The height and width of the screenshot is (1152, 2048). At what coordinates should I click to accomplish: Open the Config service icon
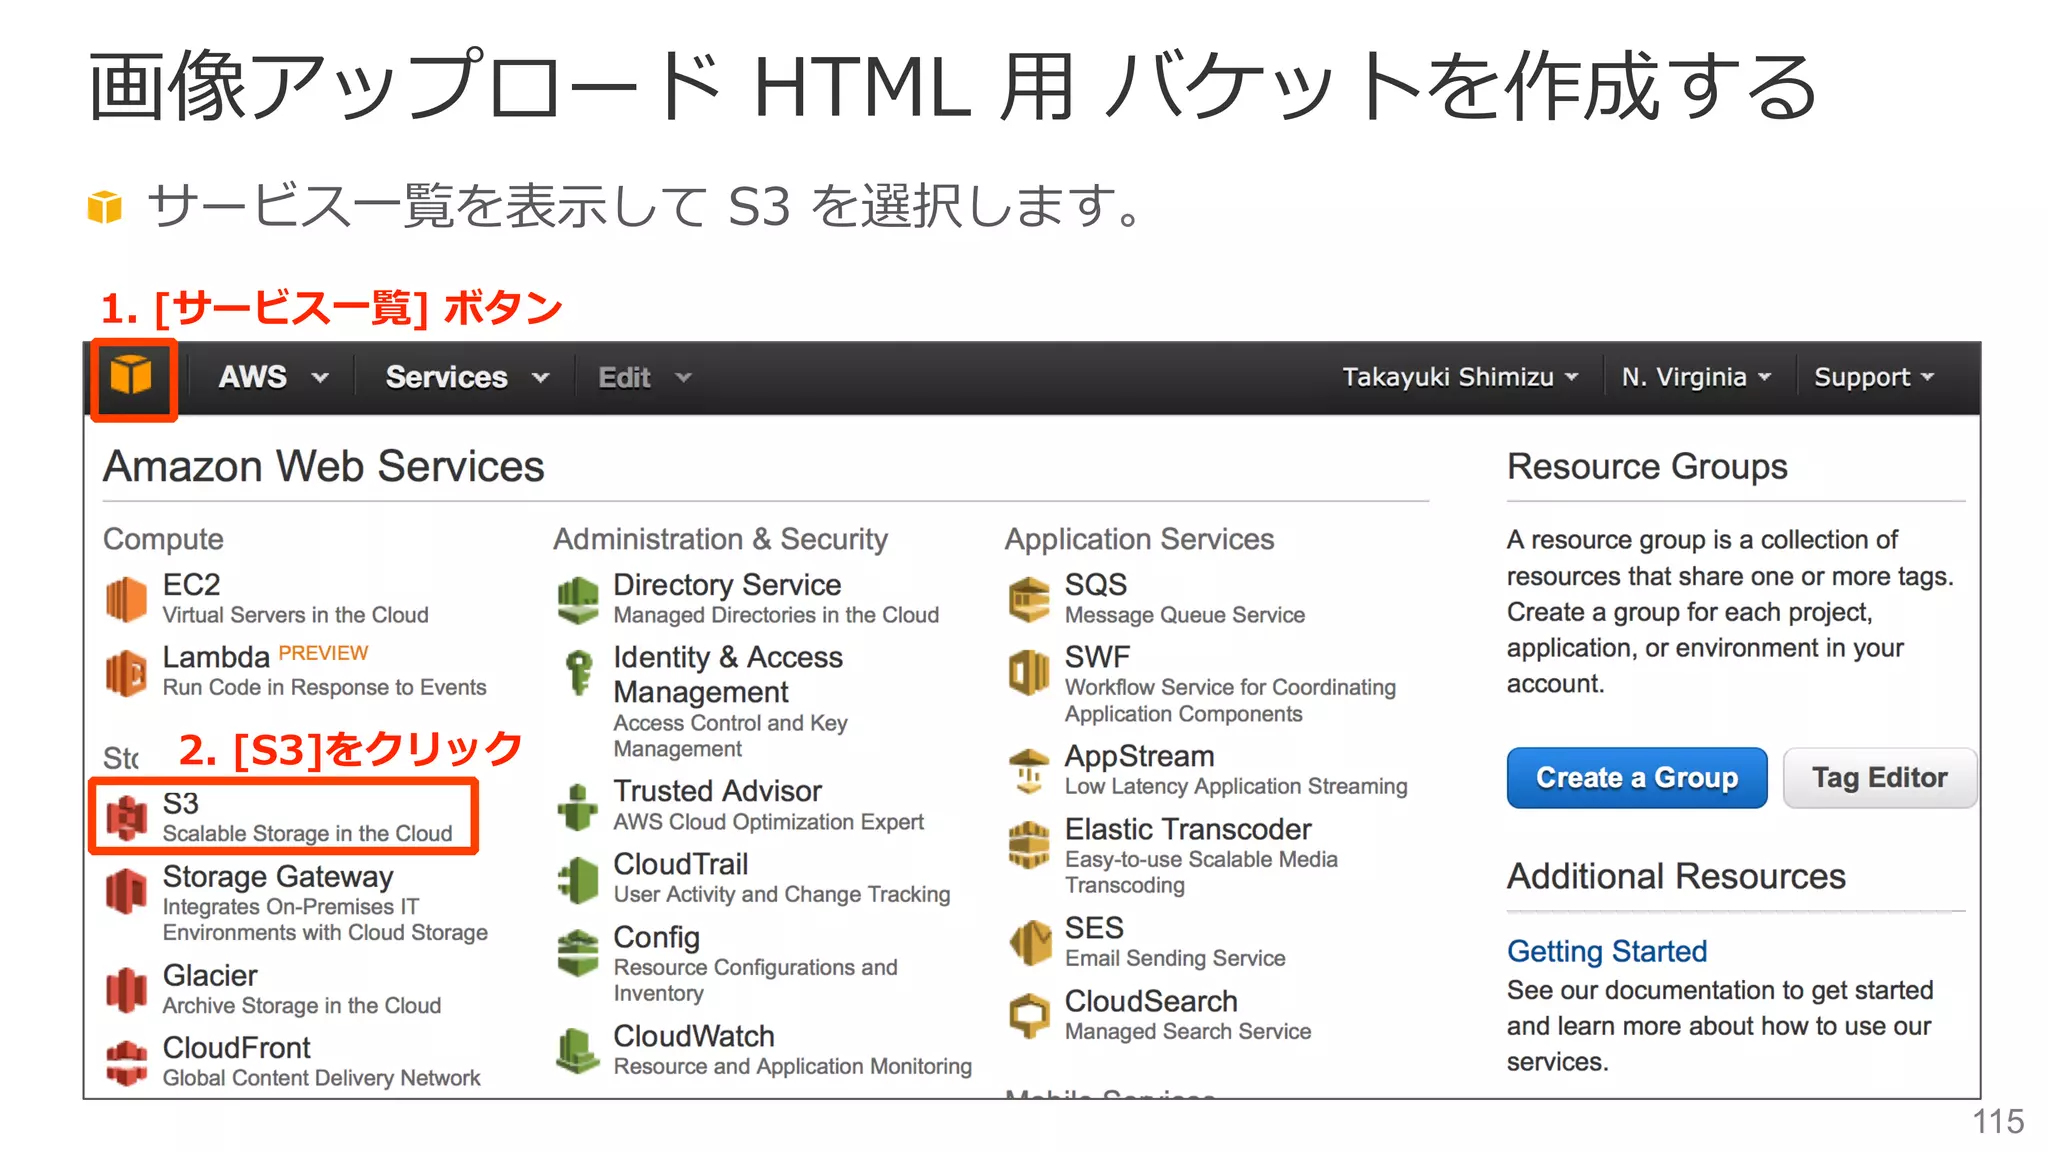click(x=578, y=953)
